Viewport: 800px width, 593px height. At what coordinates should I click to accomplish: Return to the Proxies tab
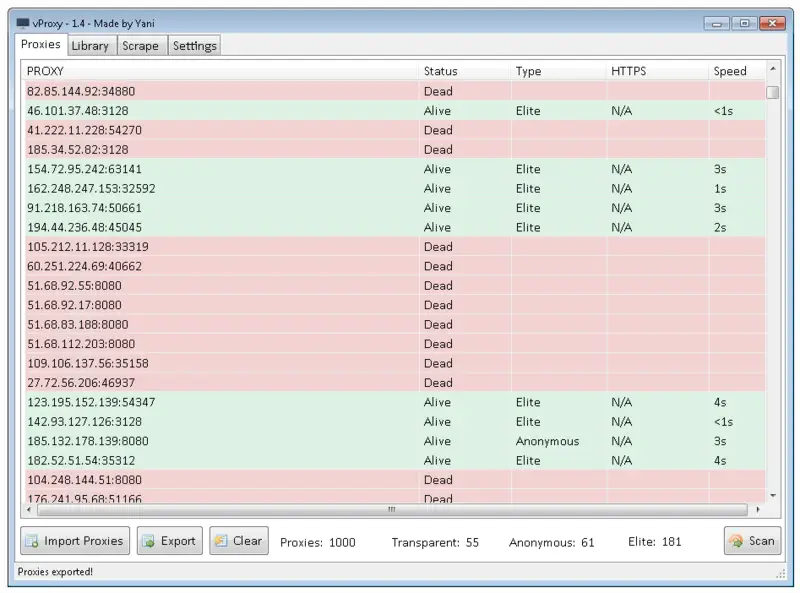click(40, 44)
